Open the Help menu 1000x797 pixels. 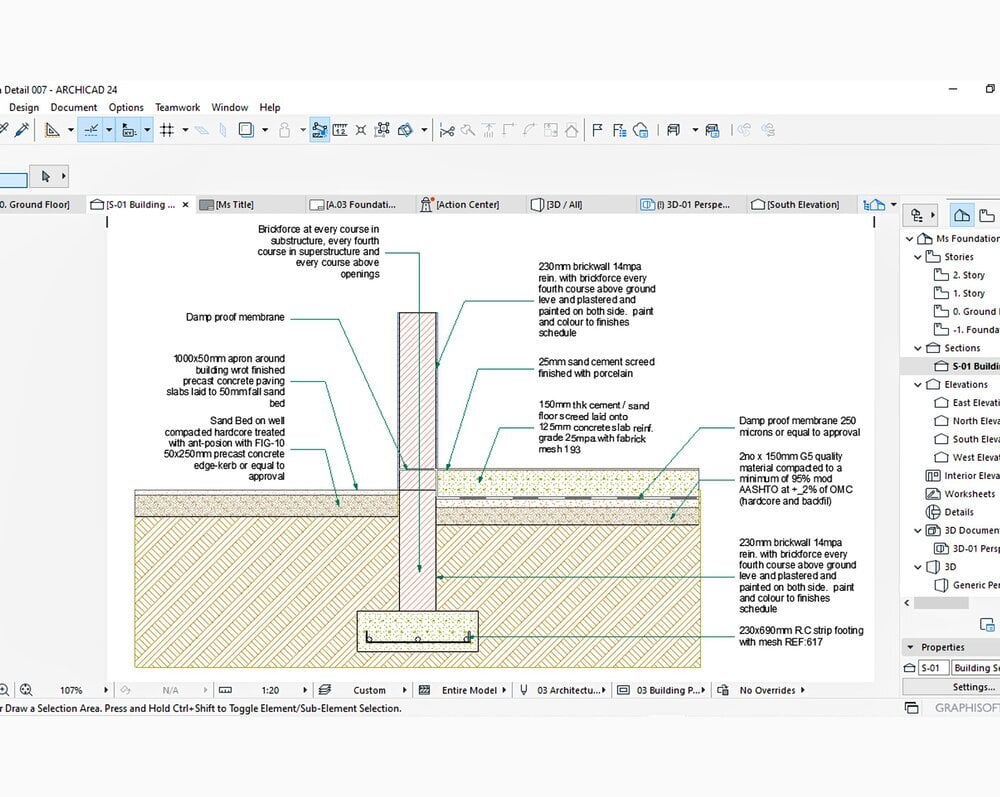270,107
